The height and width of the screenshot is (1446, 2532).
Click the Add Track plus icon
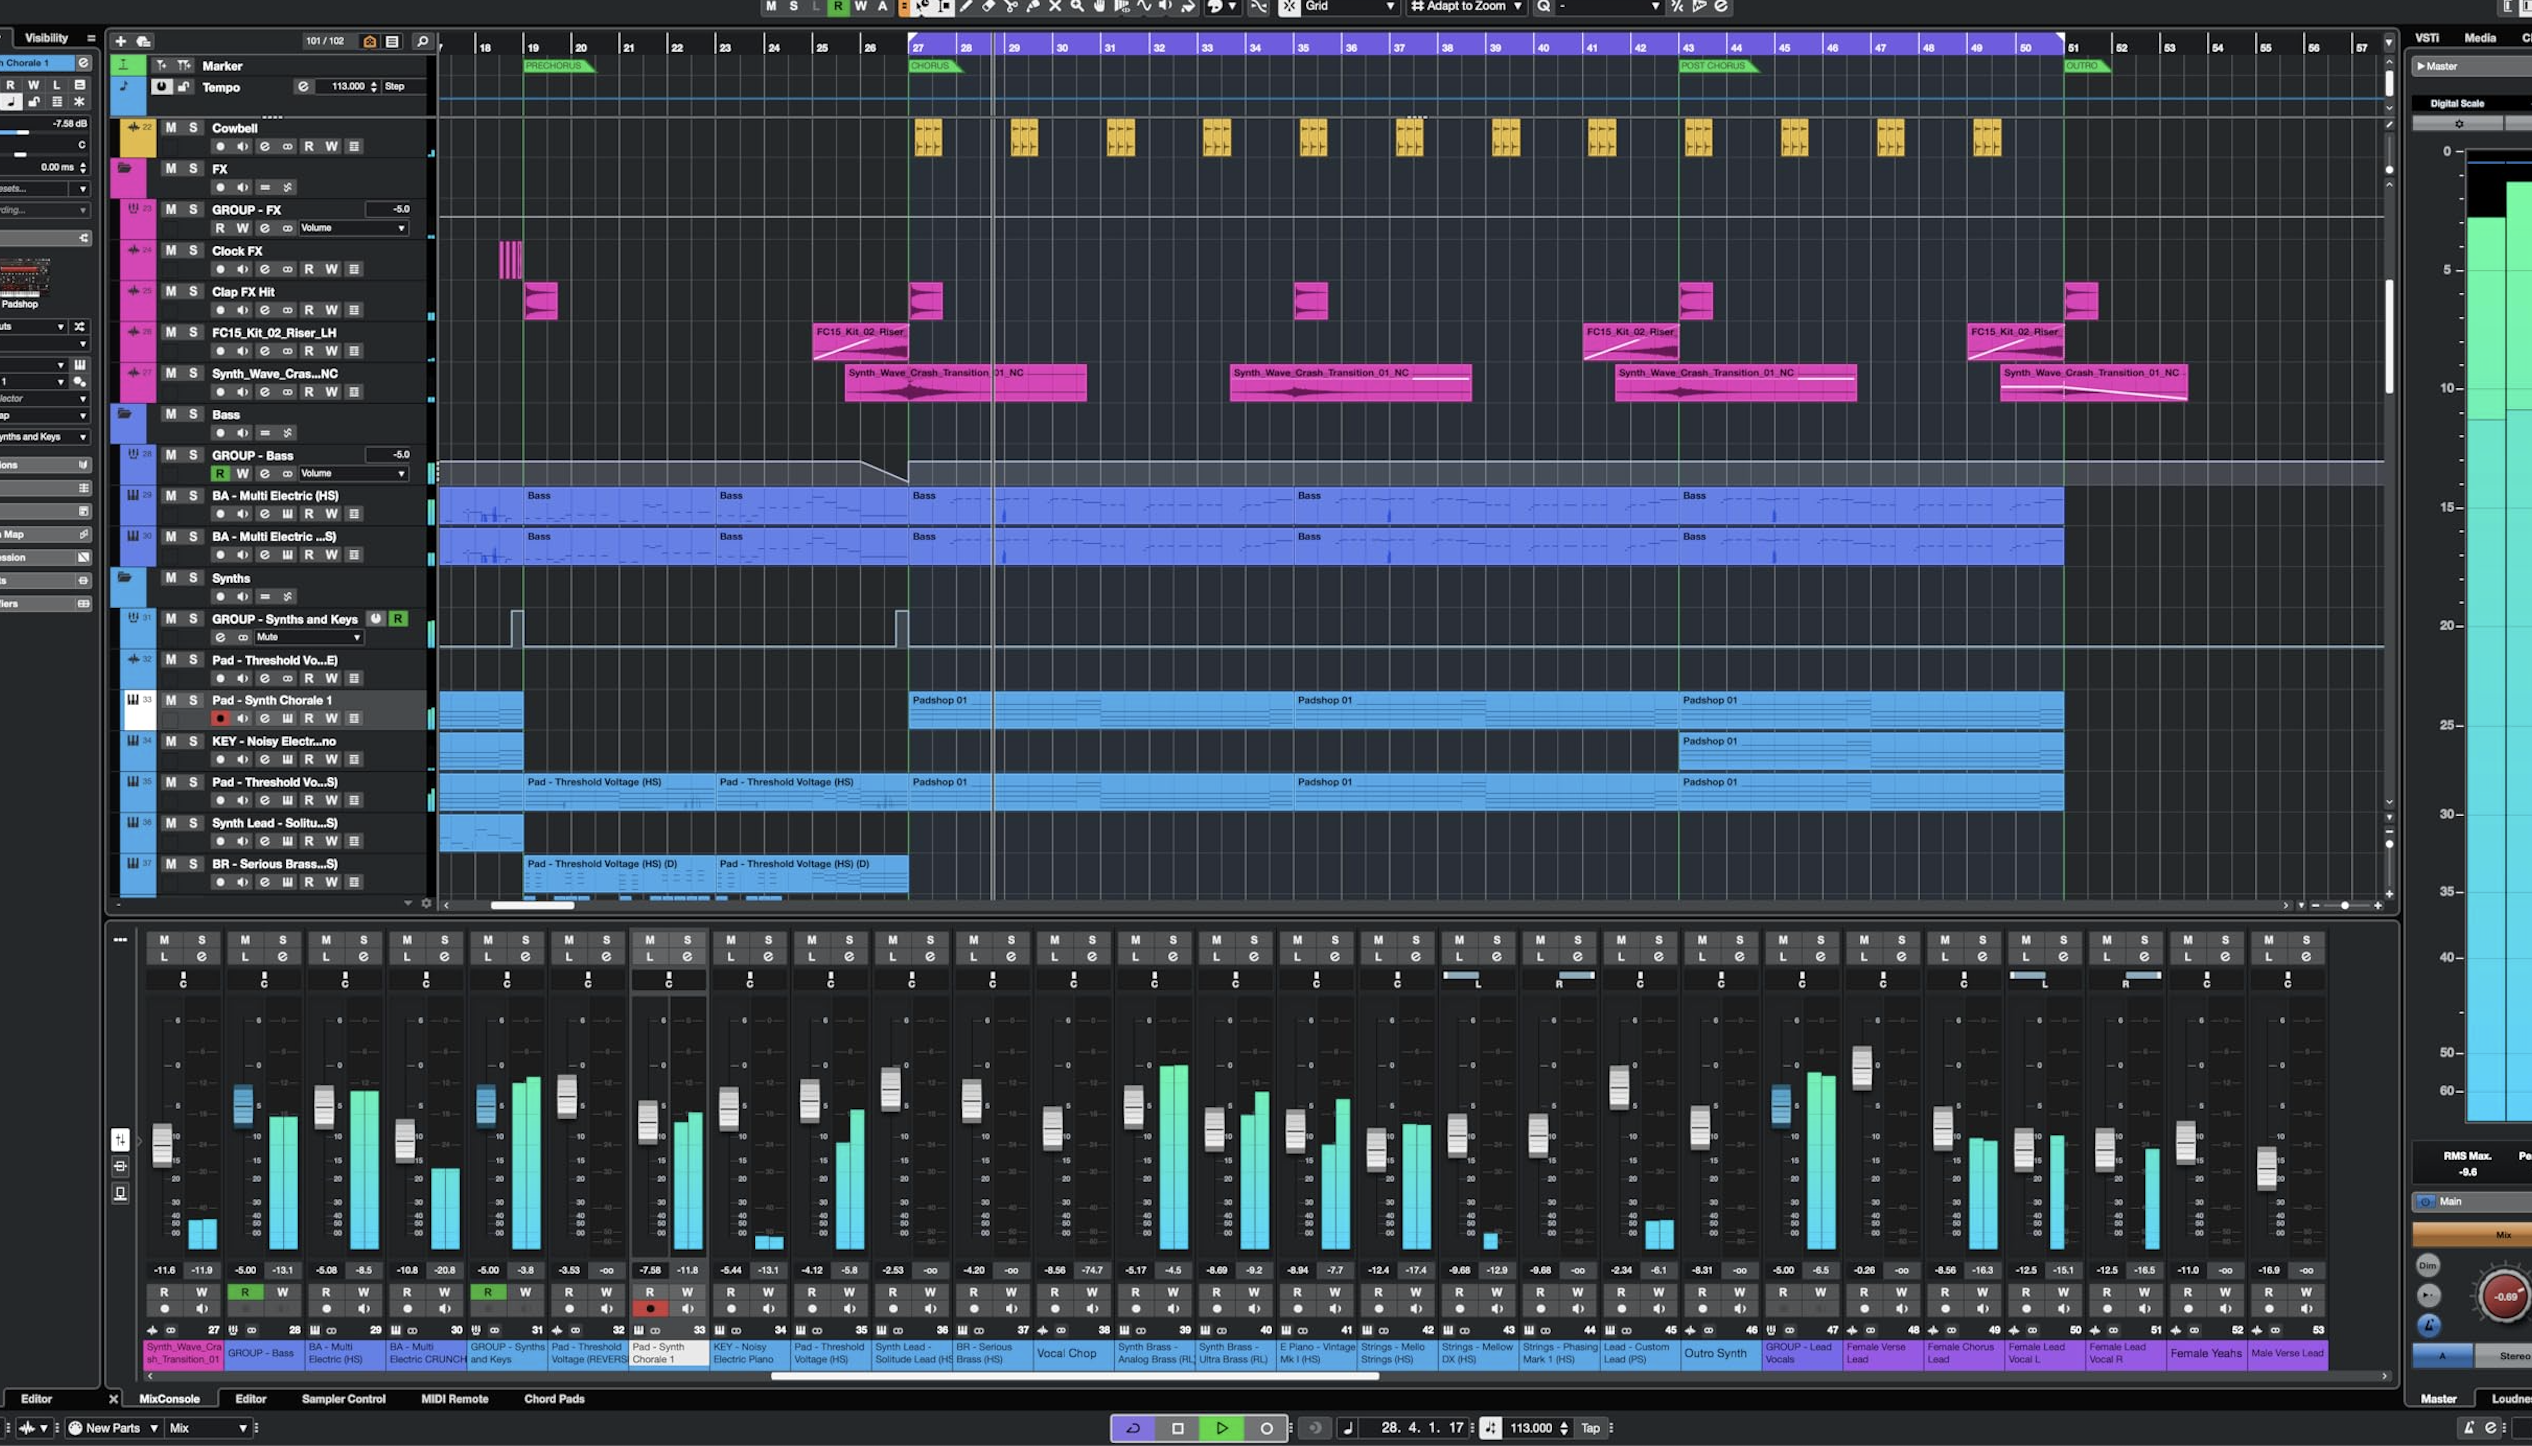[120, 41]
